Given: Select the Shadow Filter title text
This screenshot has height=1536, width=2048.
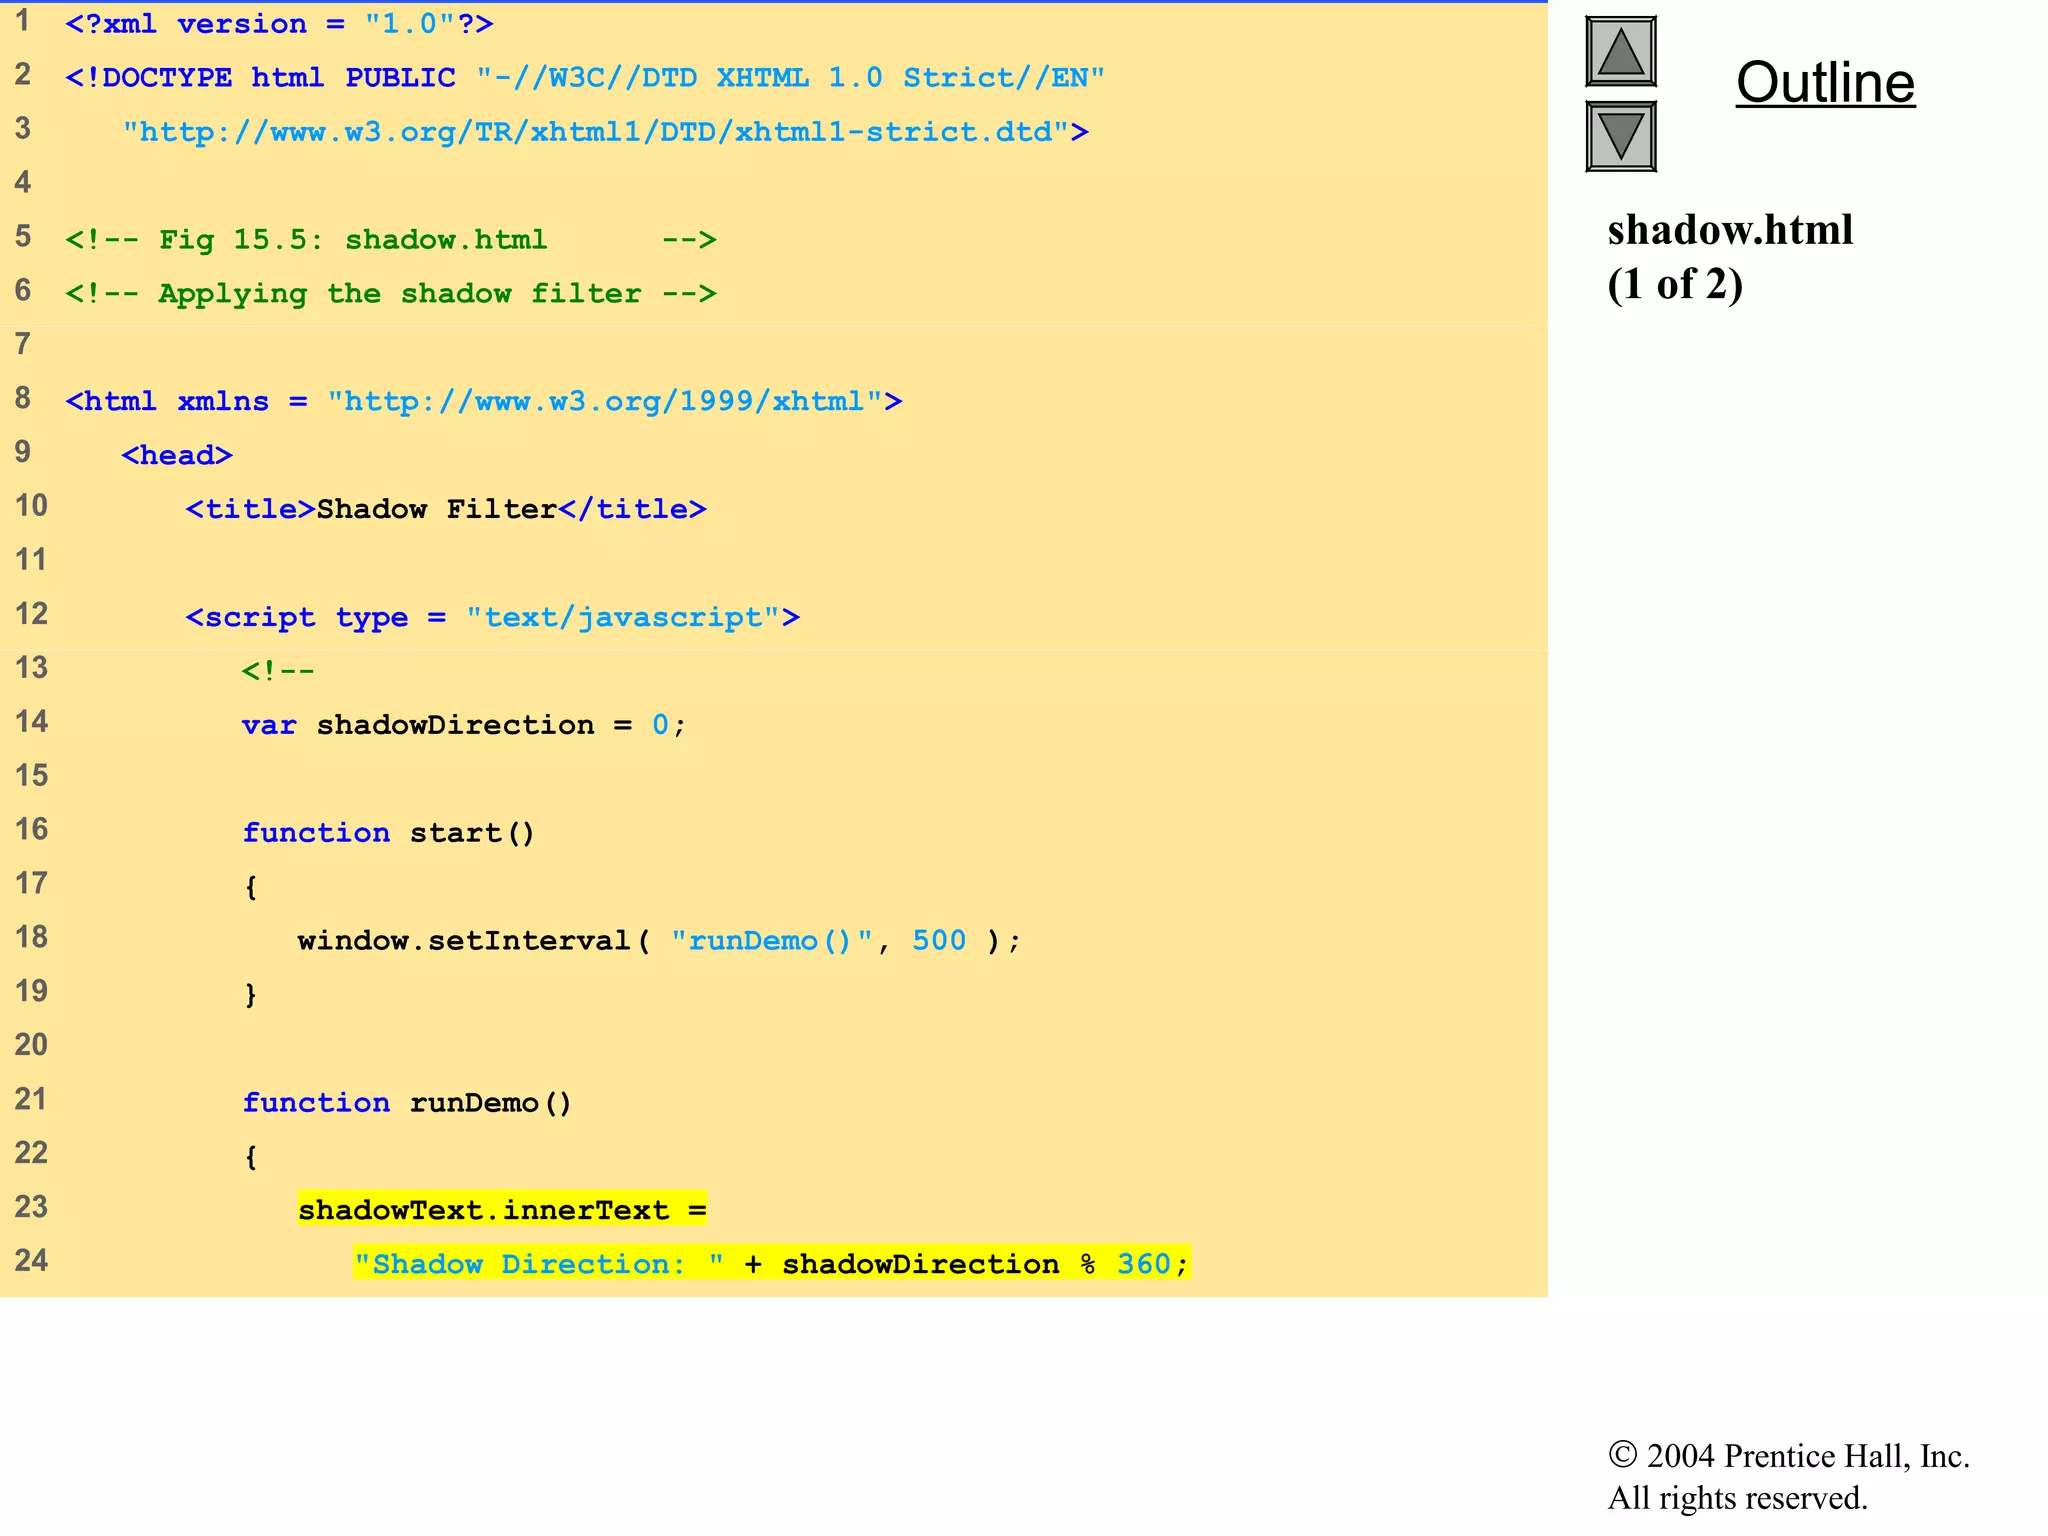Looking at the screenshot, I should click(437, 510).
